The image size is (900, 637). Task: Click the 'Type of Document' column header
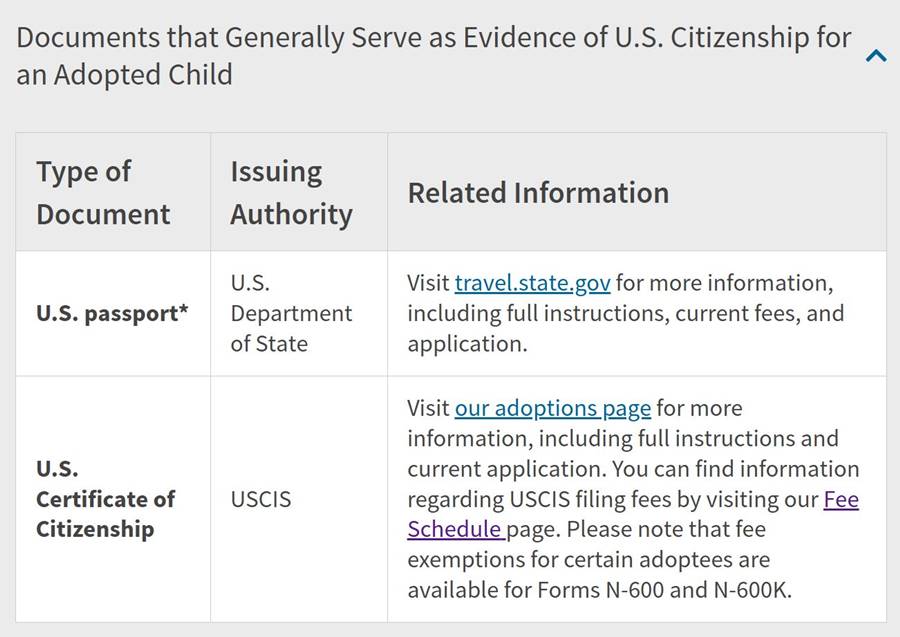tap(103, 192)
